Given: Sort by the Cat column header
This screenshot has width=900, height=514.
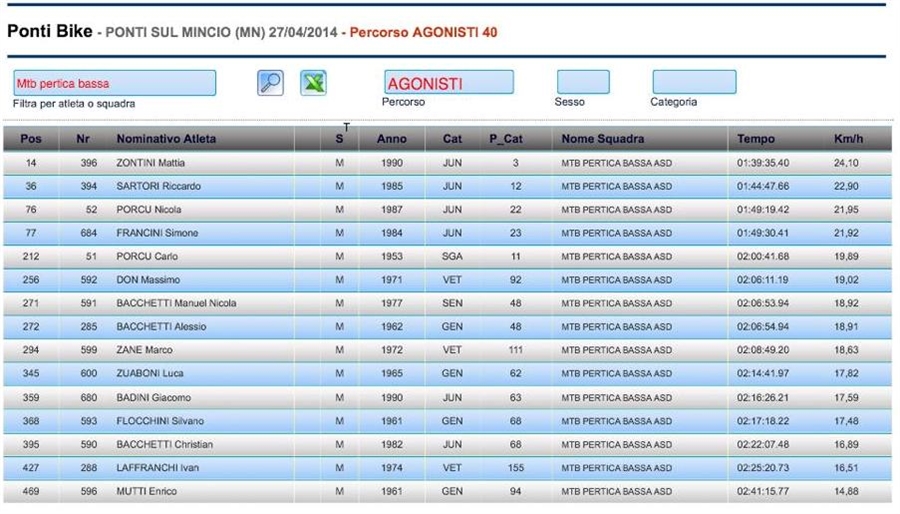Looking at the screenshot, I should point(452,139).
